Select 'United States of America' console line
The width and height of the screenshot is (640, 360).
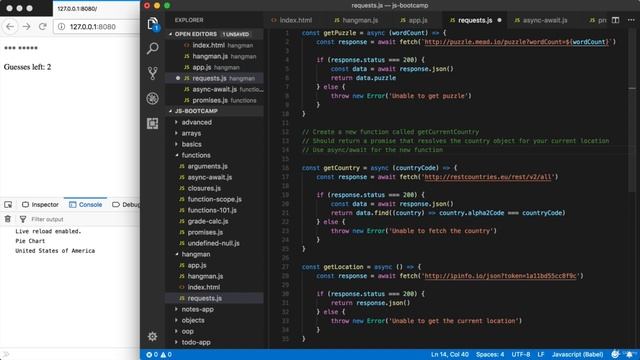[55, 251]
